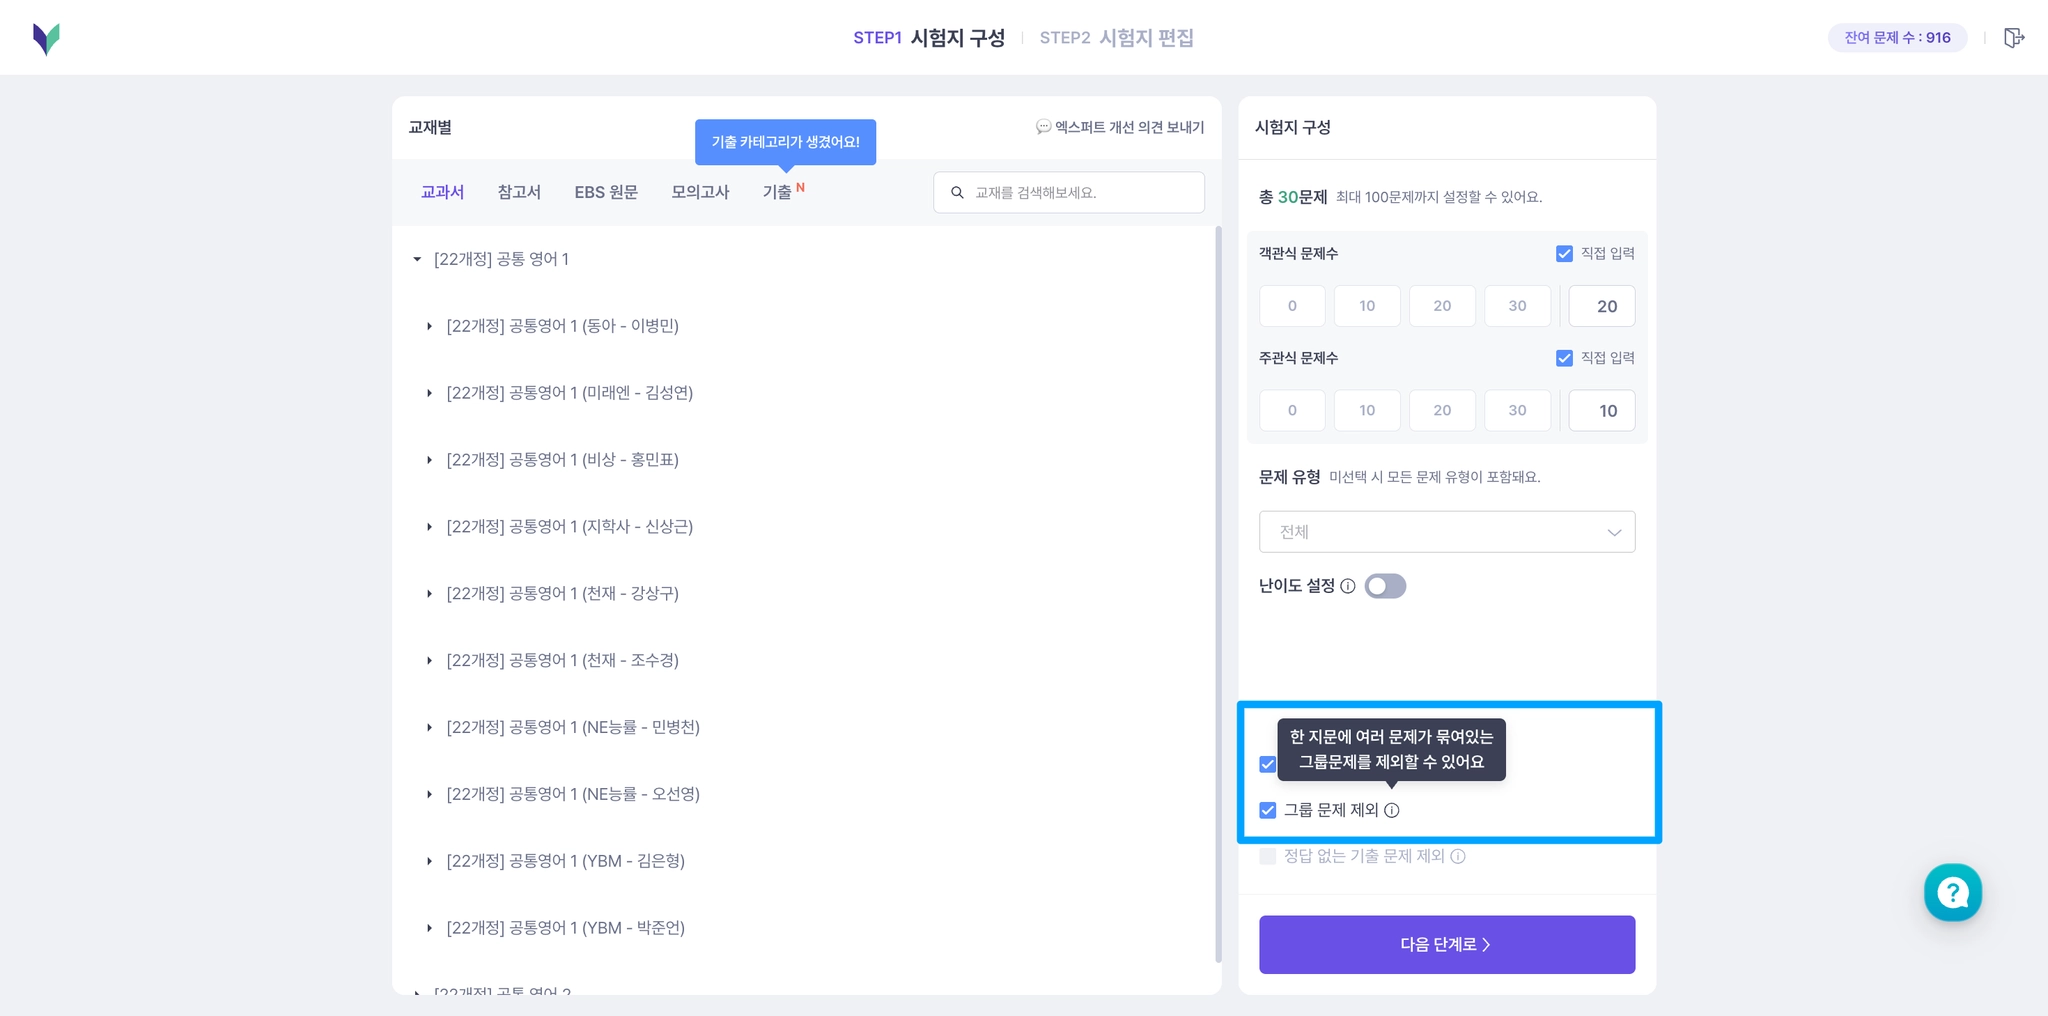Click the 기출 카테고리가 생겼어요! tooltip
The height and width of the screenshot is (1016, 2048).
tap(786, 142)
